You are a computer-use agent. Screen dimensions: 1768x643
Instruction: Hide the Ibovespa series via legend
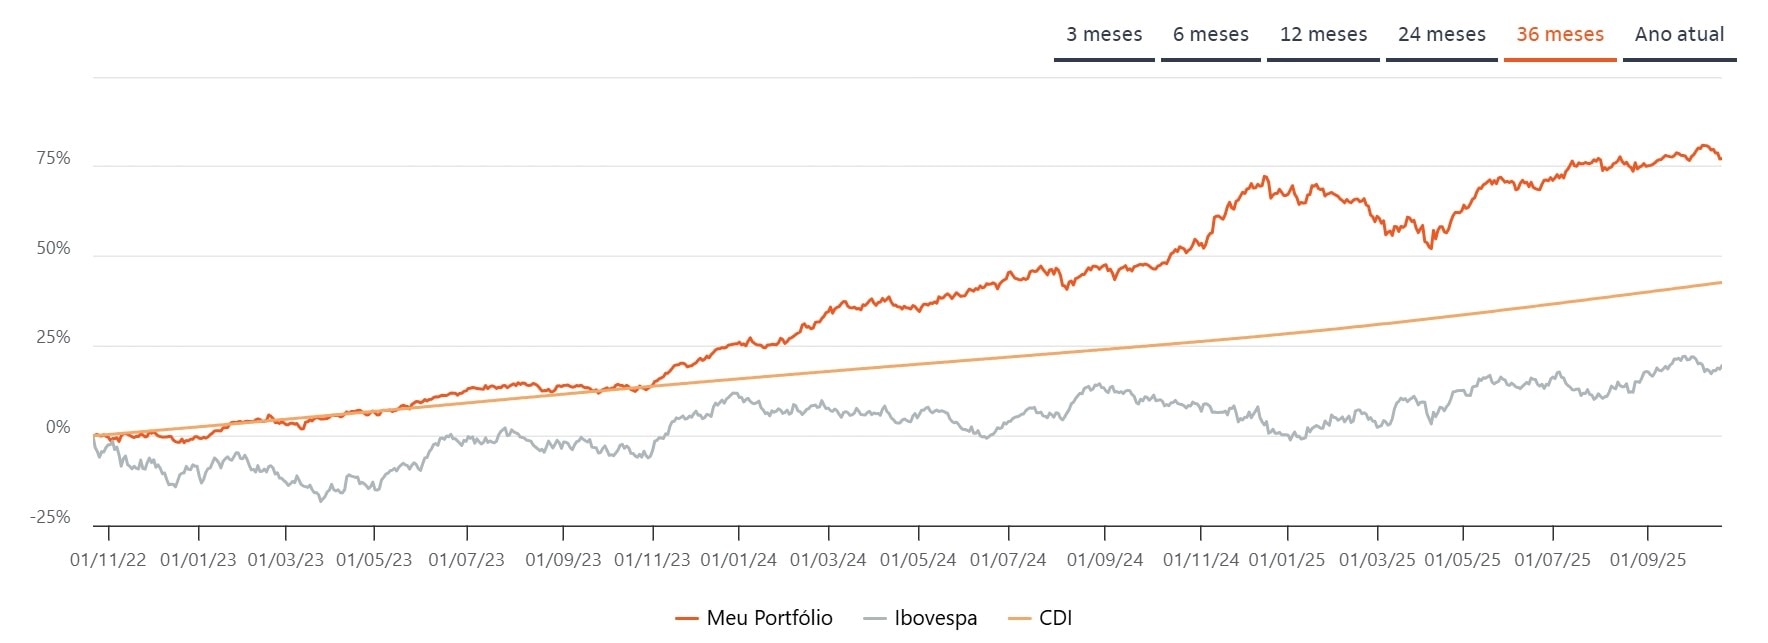935,618
